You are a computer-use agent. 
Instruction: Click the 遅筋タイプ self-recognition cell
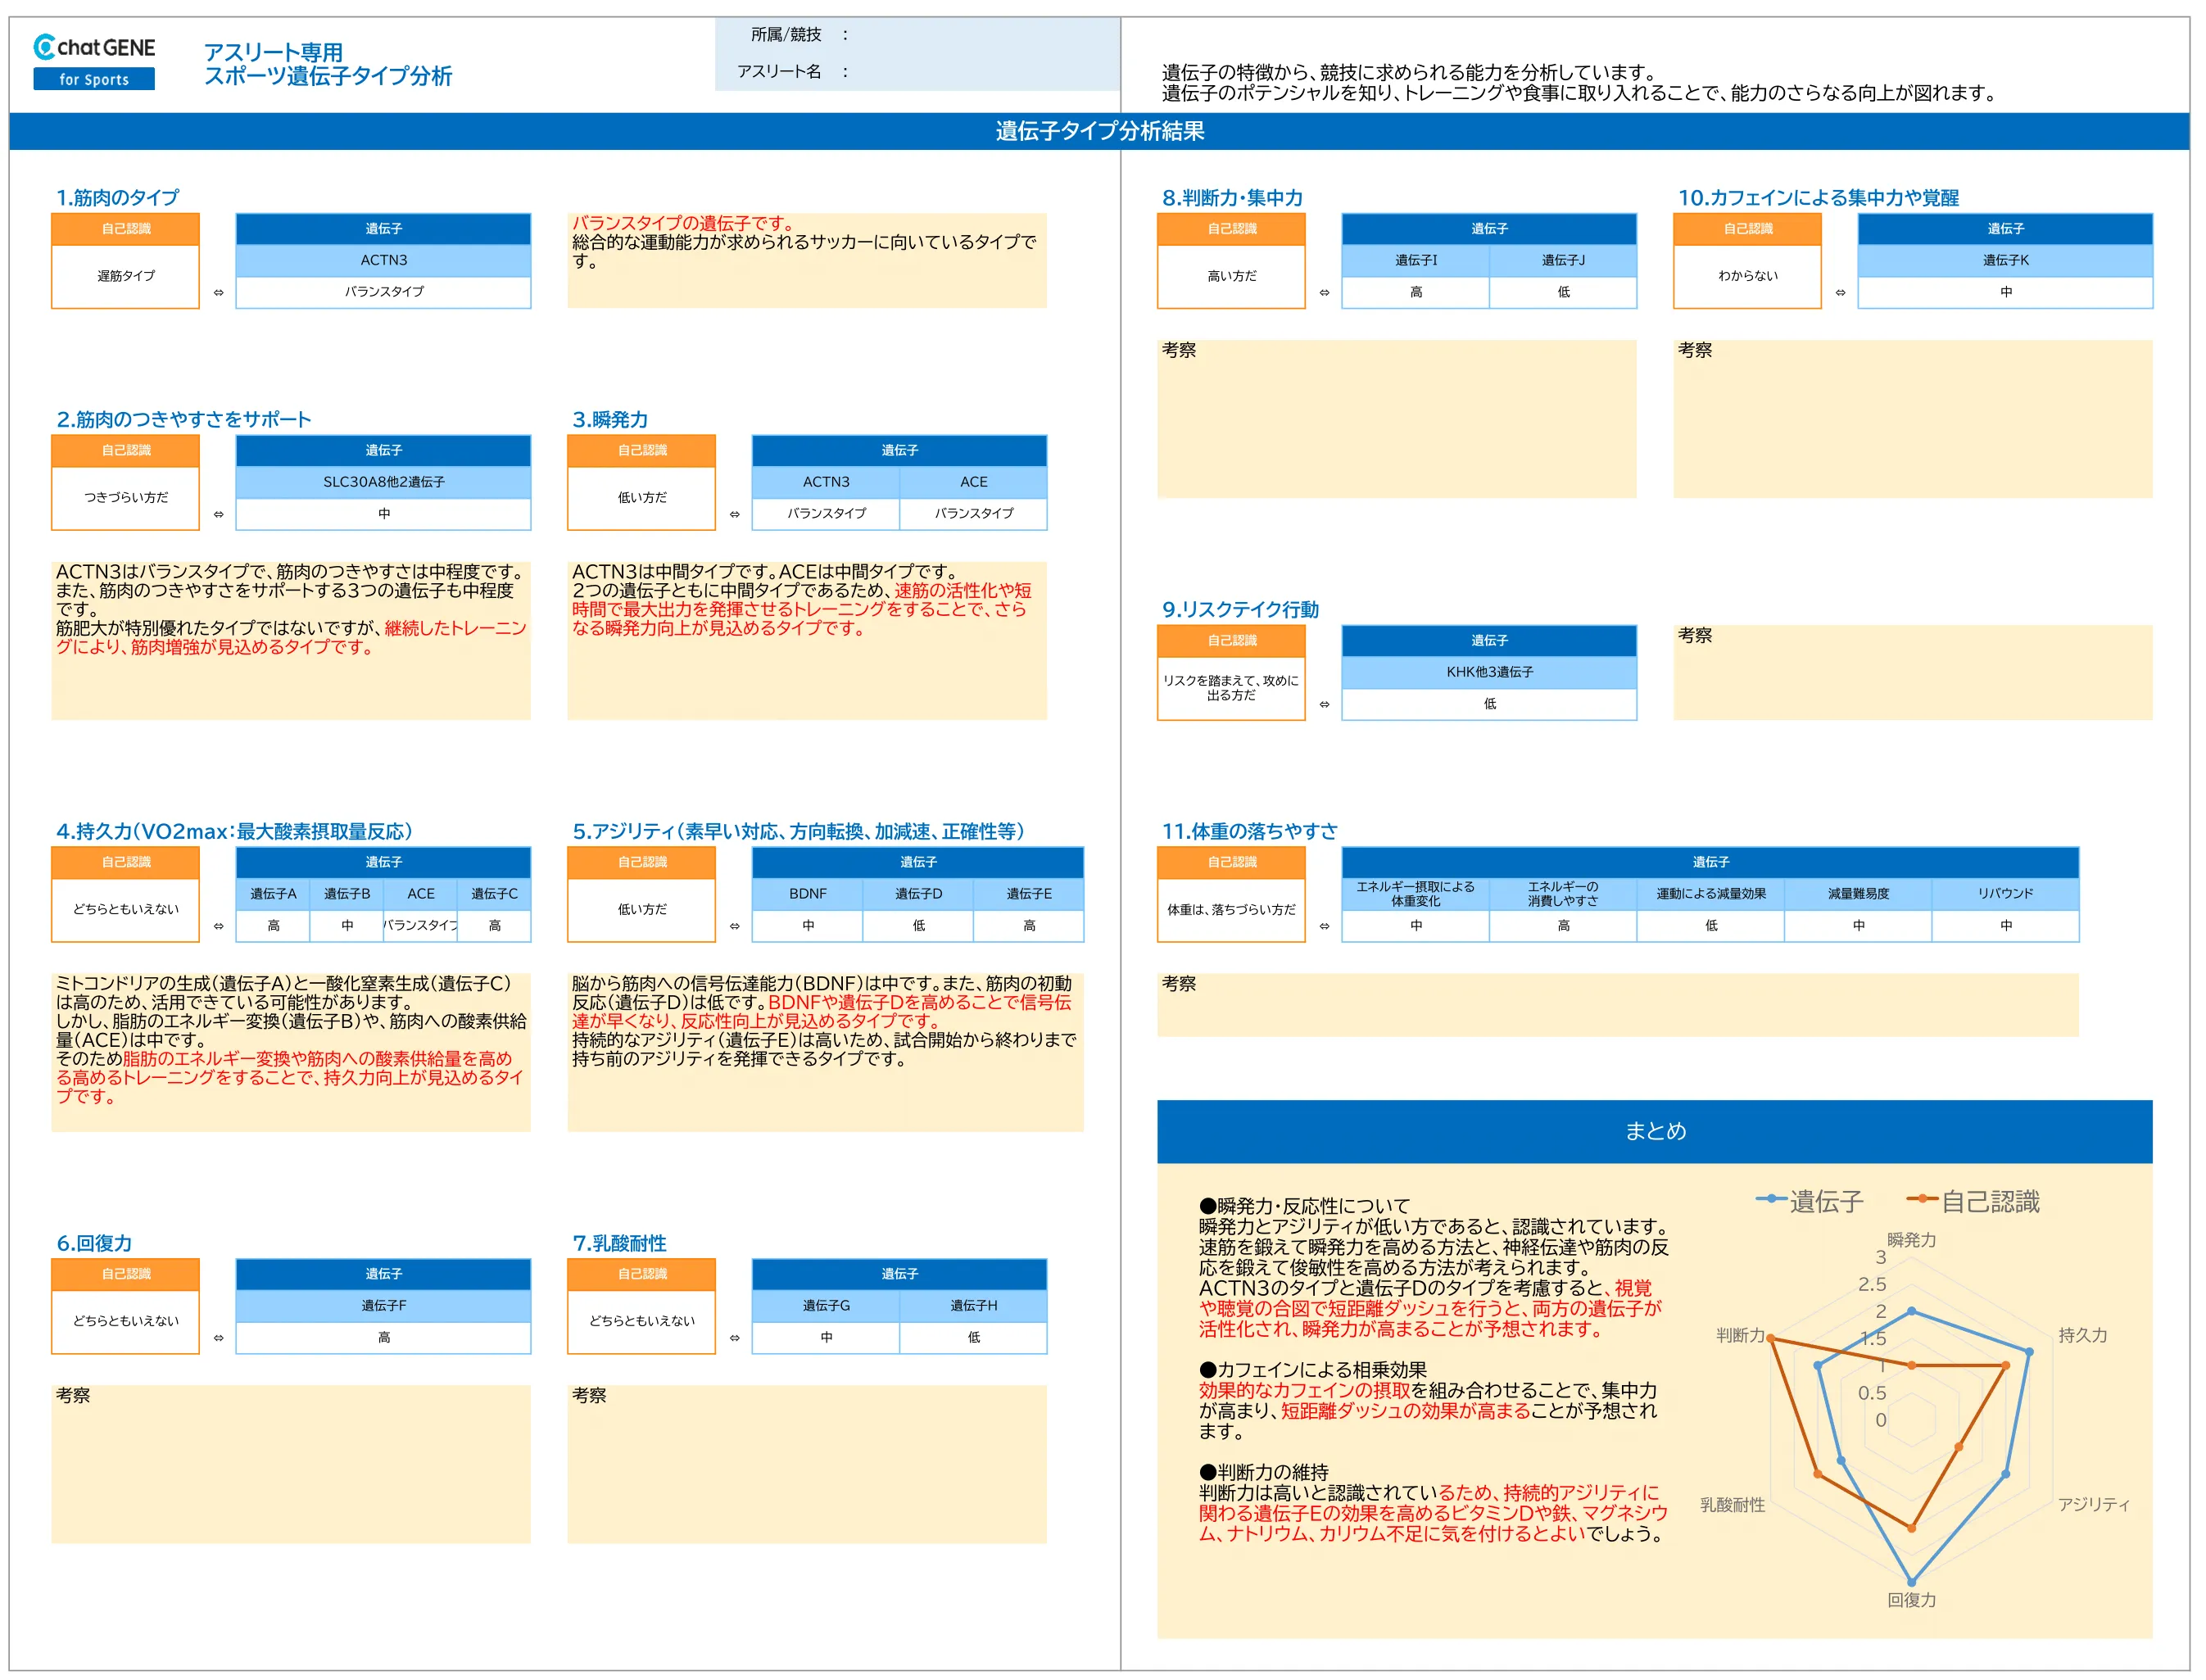click(x=126, y=276)
